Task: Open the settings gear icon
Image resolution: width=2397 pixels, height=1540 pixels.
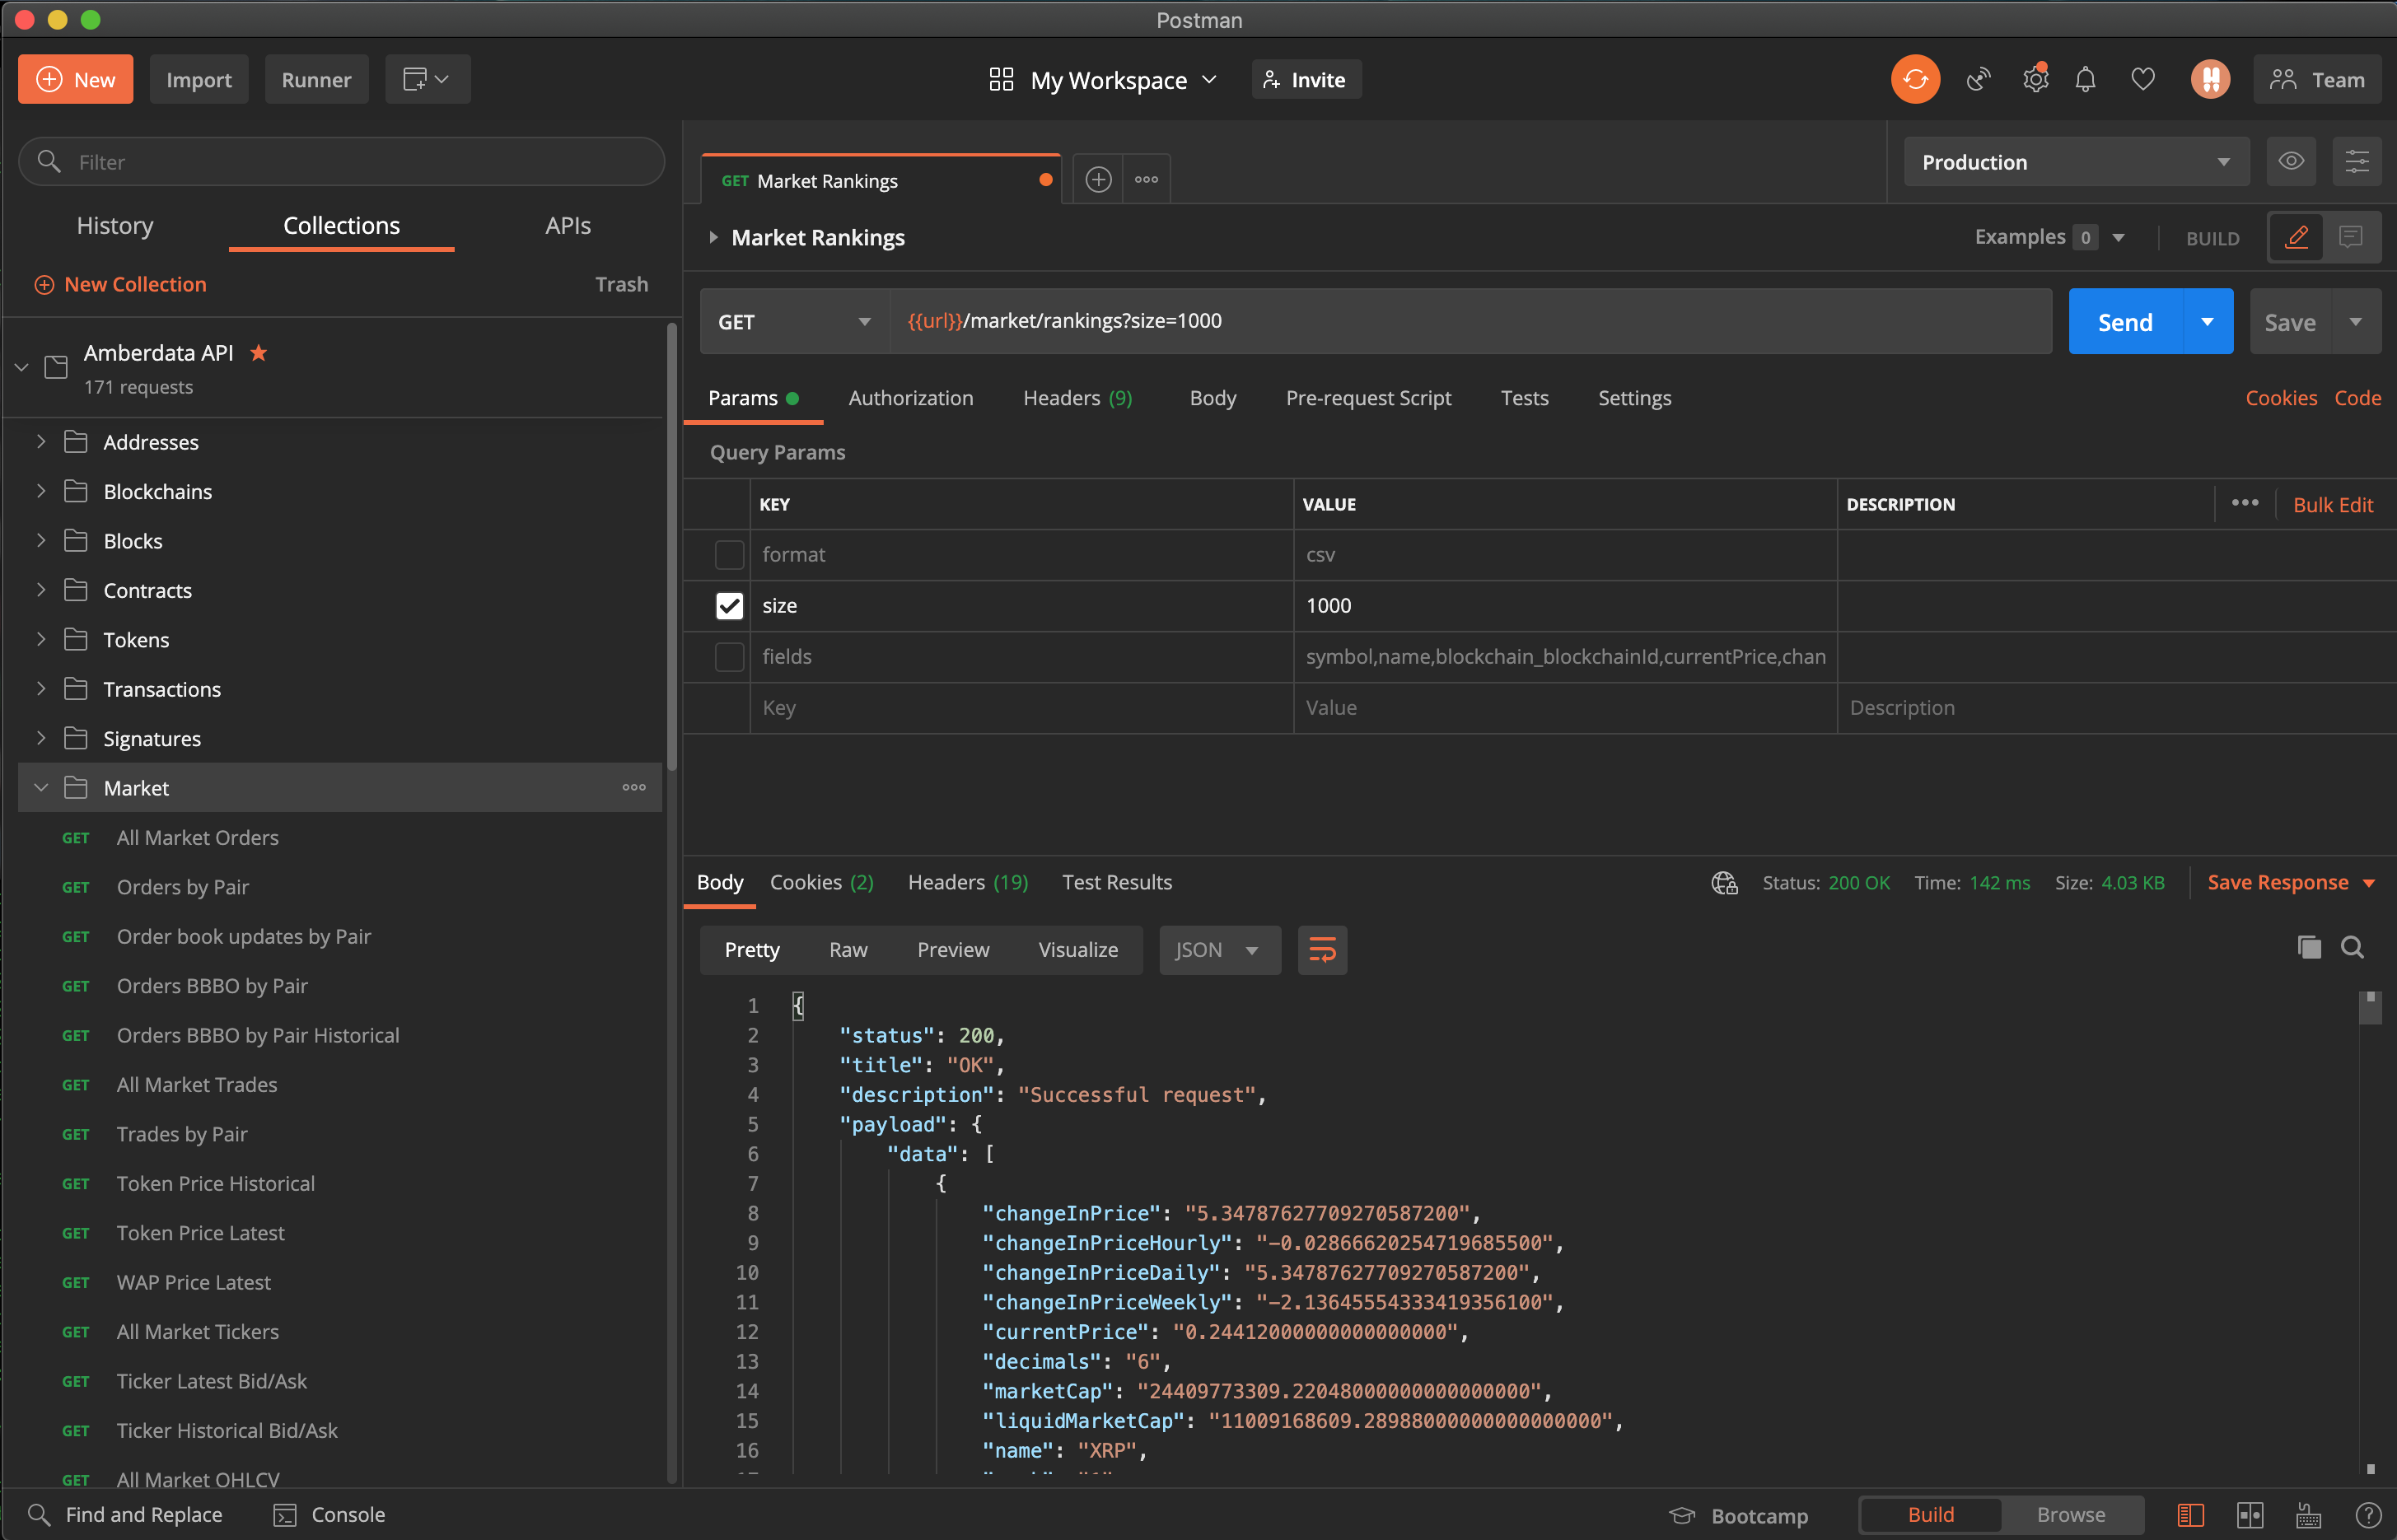Action: point(2036,79)
